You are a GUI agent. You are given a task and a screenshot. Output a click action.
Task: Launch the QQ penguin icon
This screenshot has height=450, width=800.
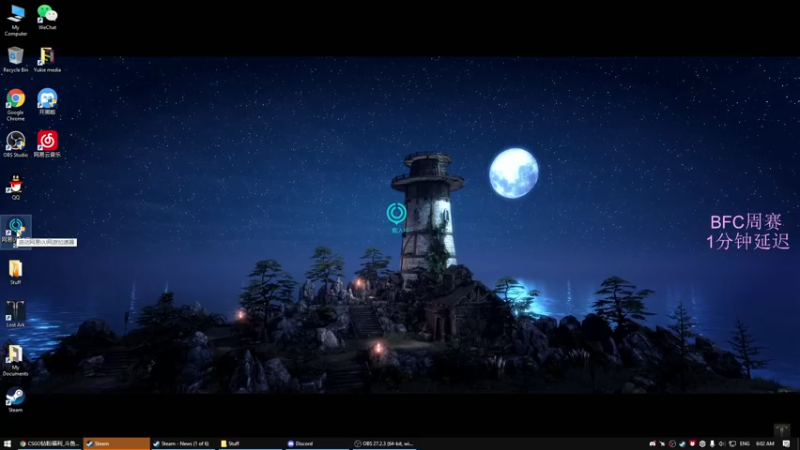tap(15, 187)
